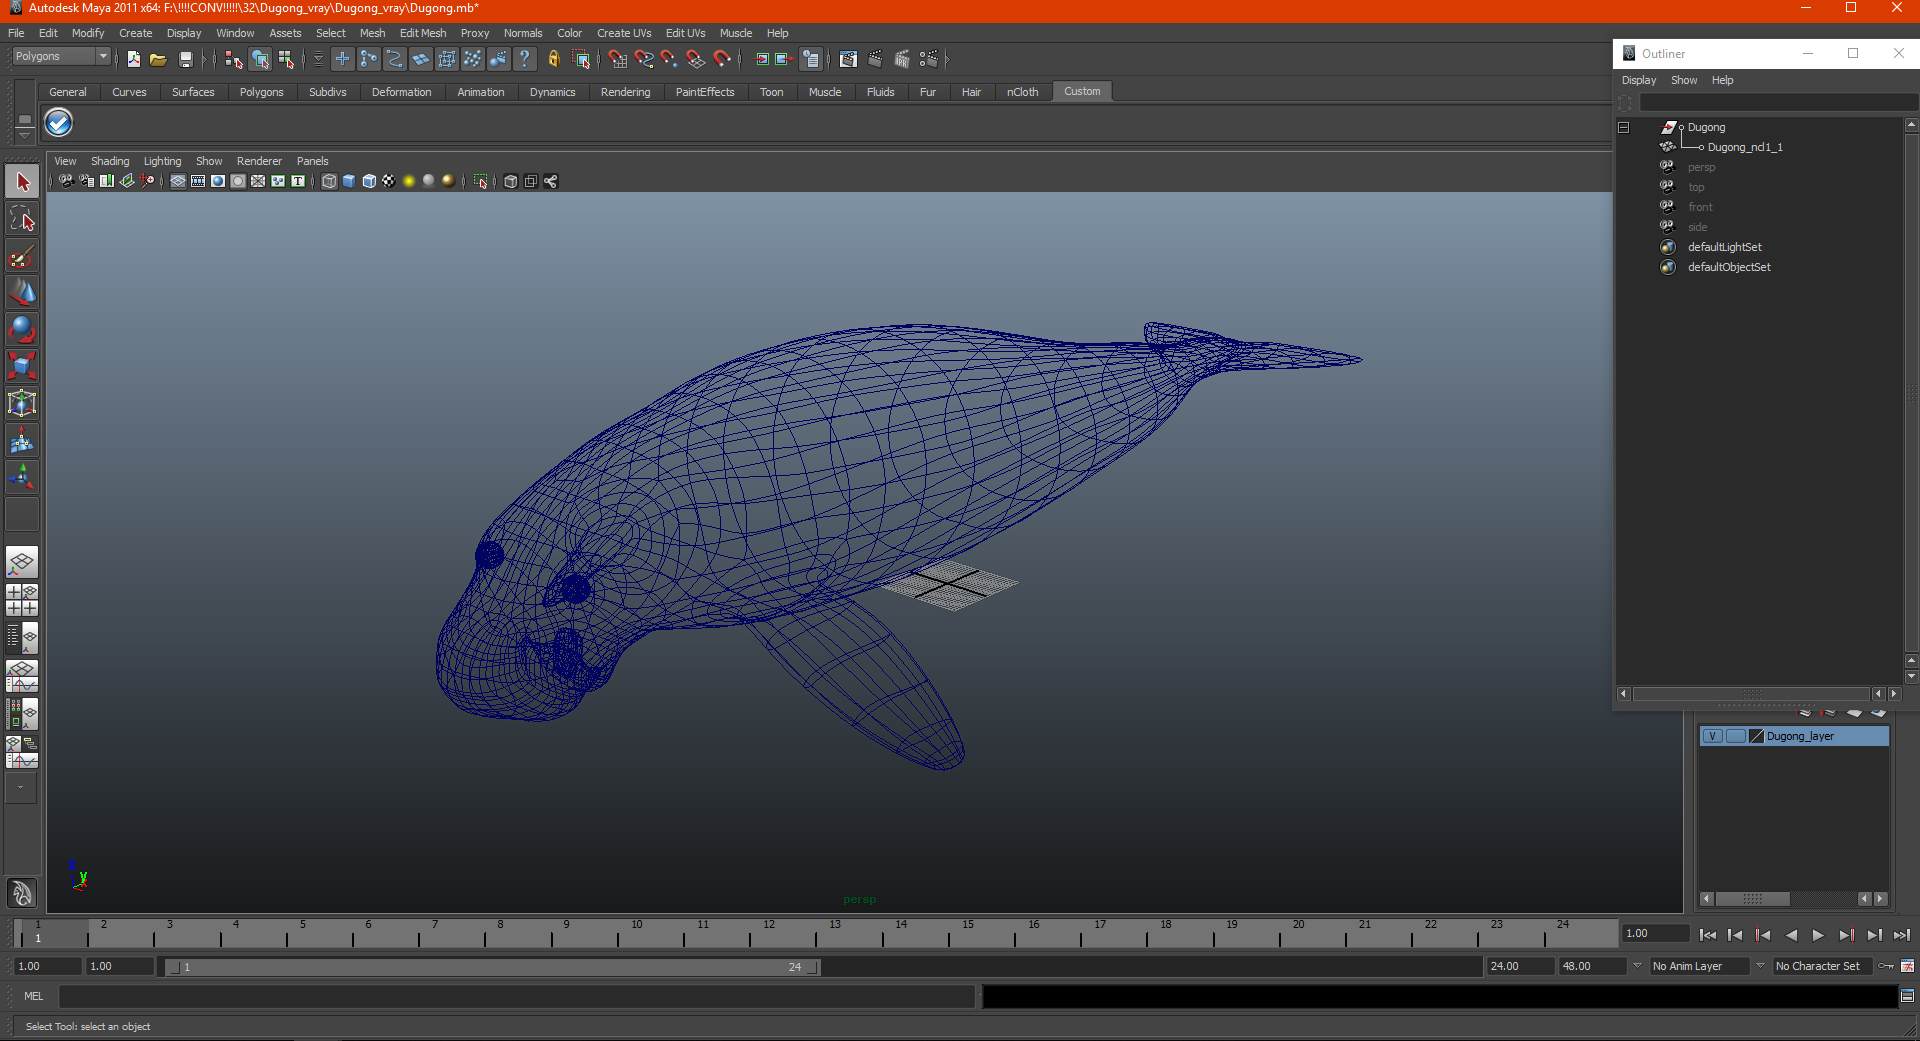Viewport: 1920px width, 1041px height.
Task: Expand the toolbox layout bottom arrow
Action: pyautogui.click(x=22, y=787)
